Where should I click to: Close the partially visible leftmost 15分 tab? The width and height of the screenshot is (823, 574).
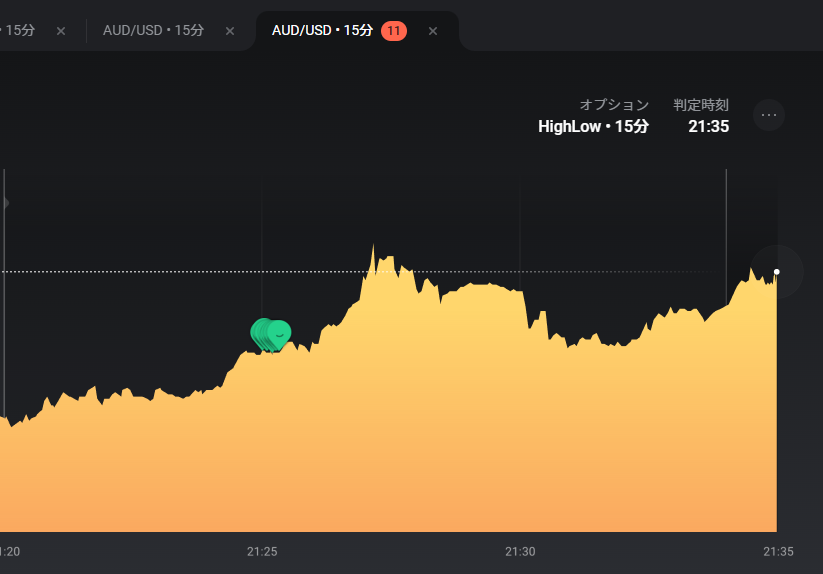tap(61, 31)
